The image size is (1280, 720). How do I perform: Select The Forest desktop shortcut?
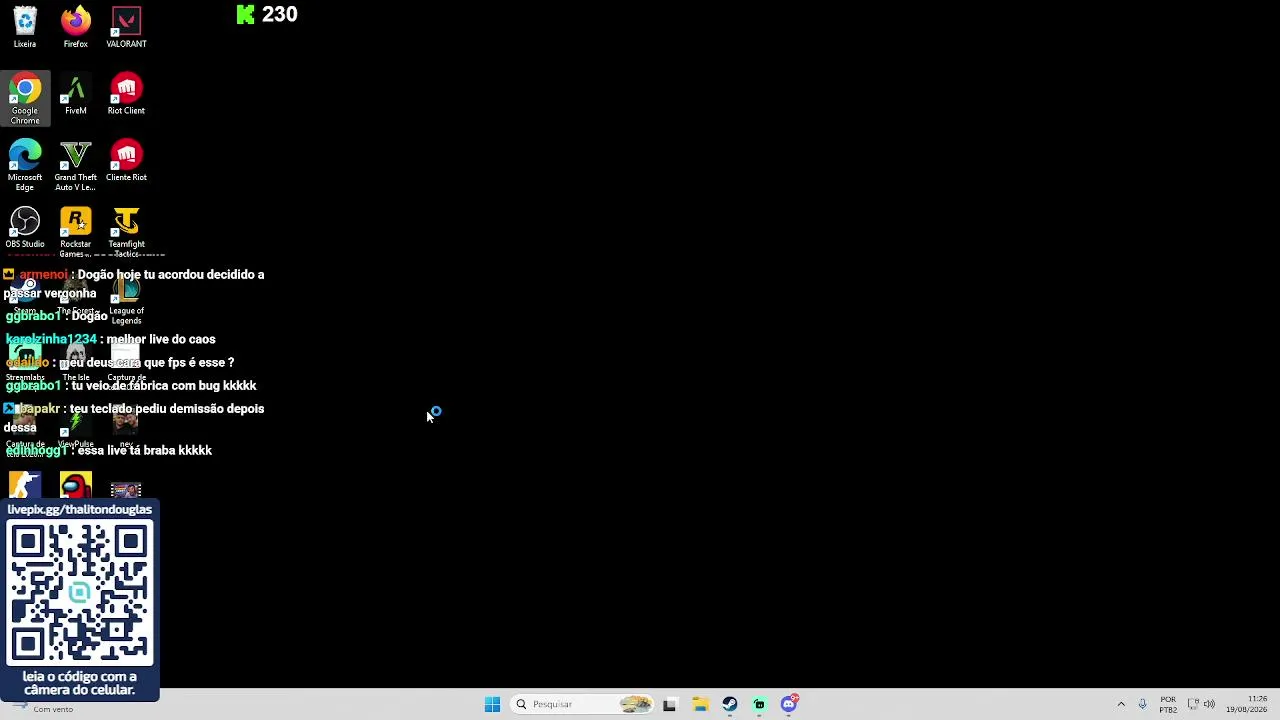[76, 297]
